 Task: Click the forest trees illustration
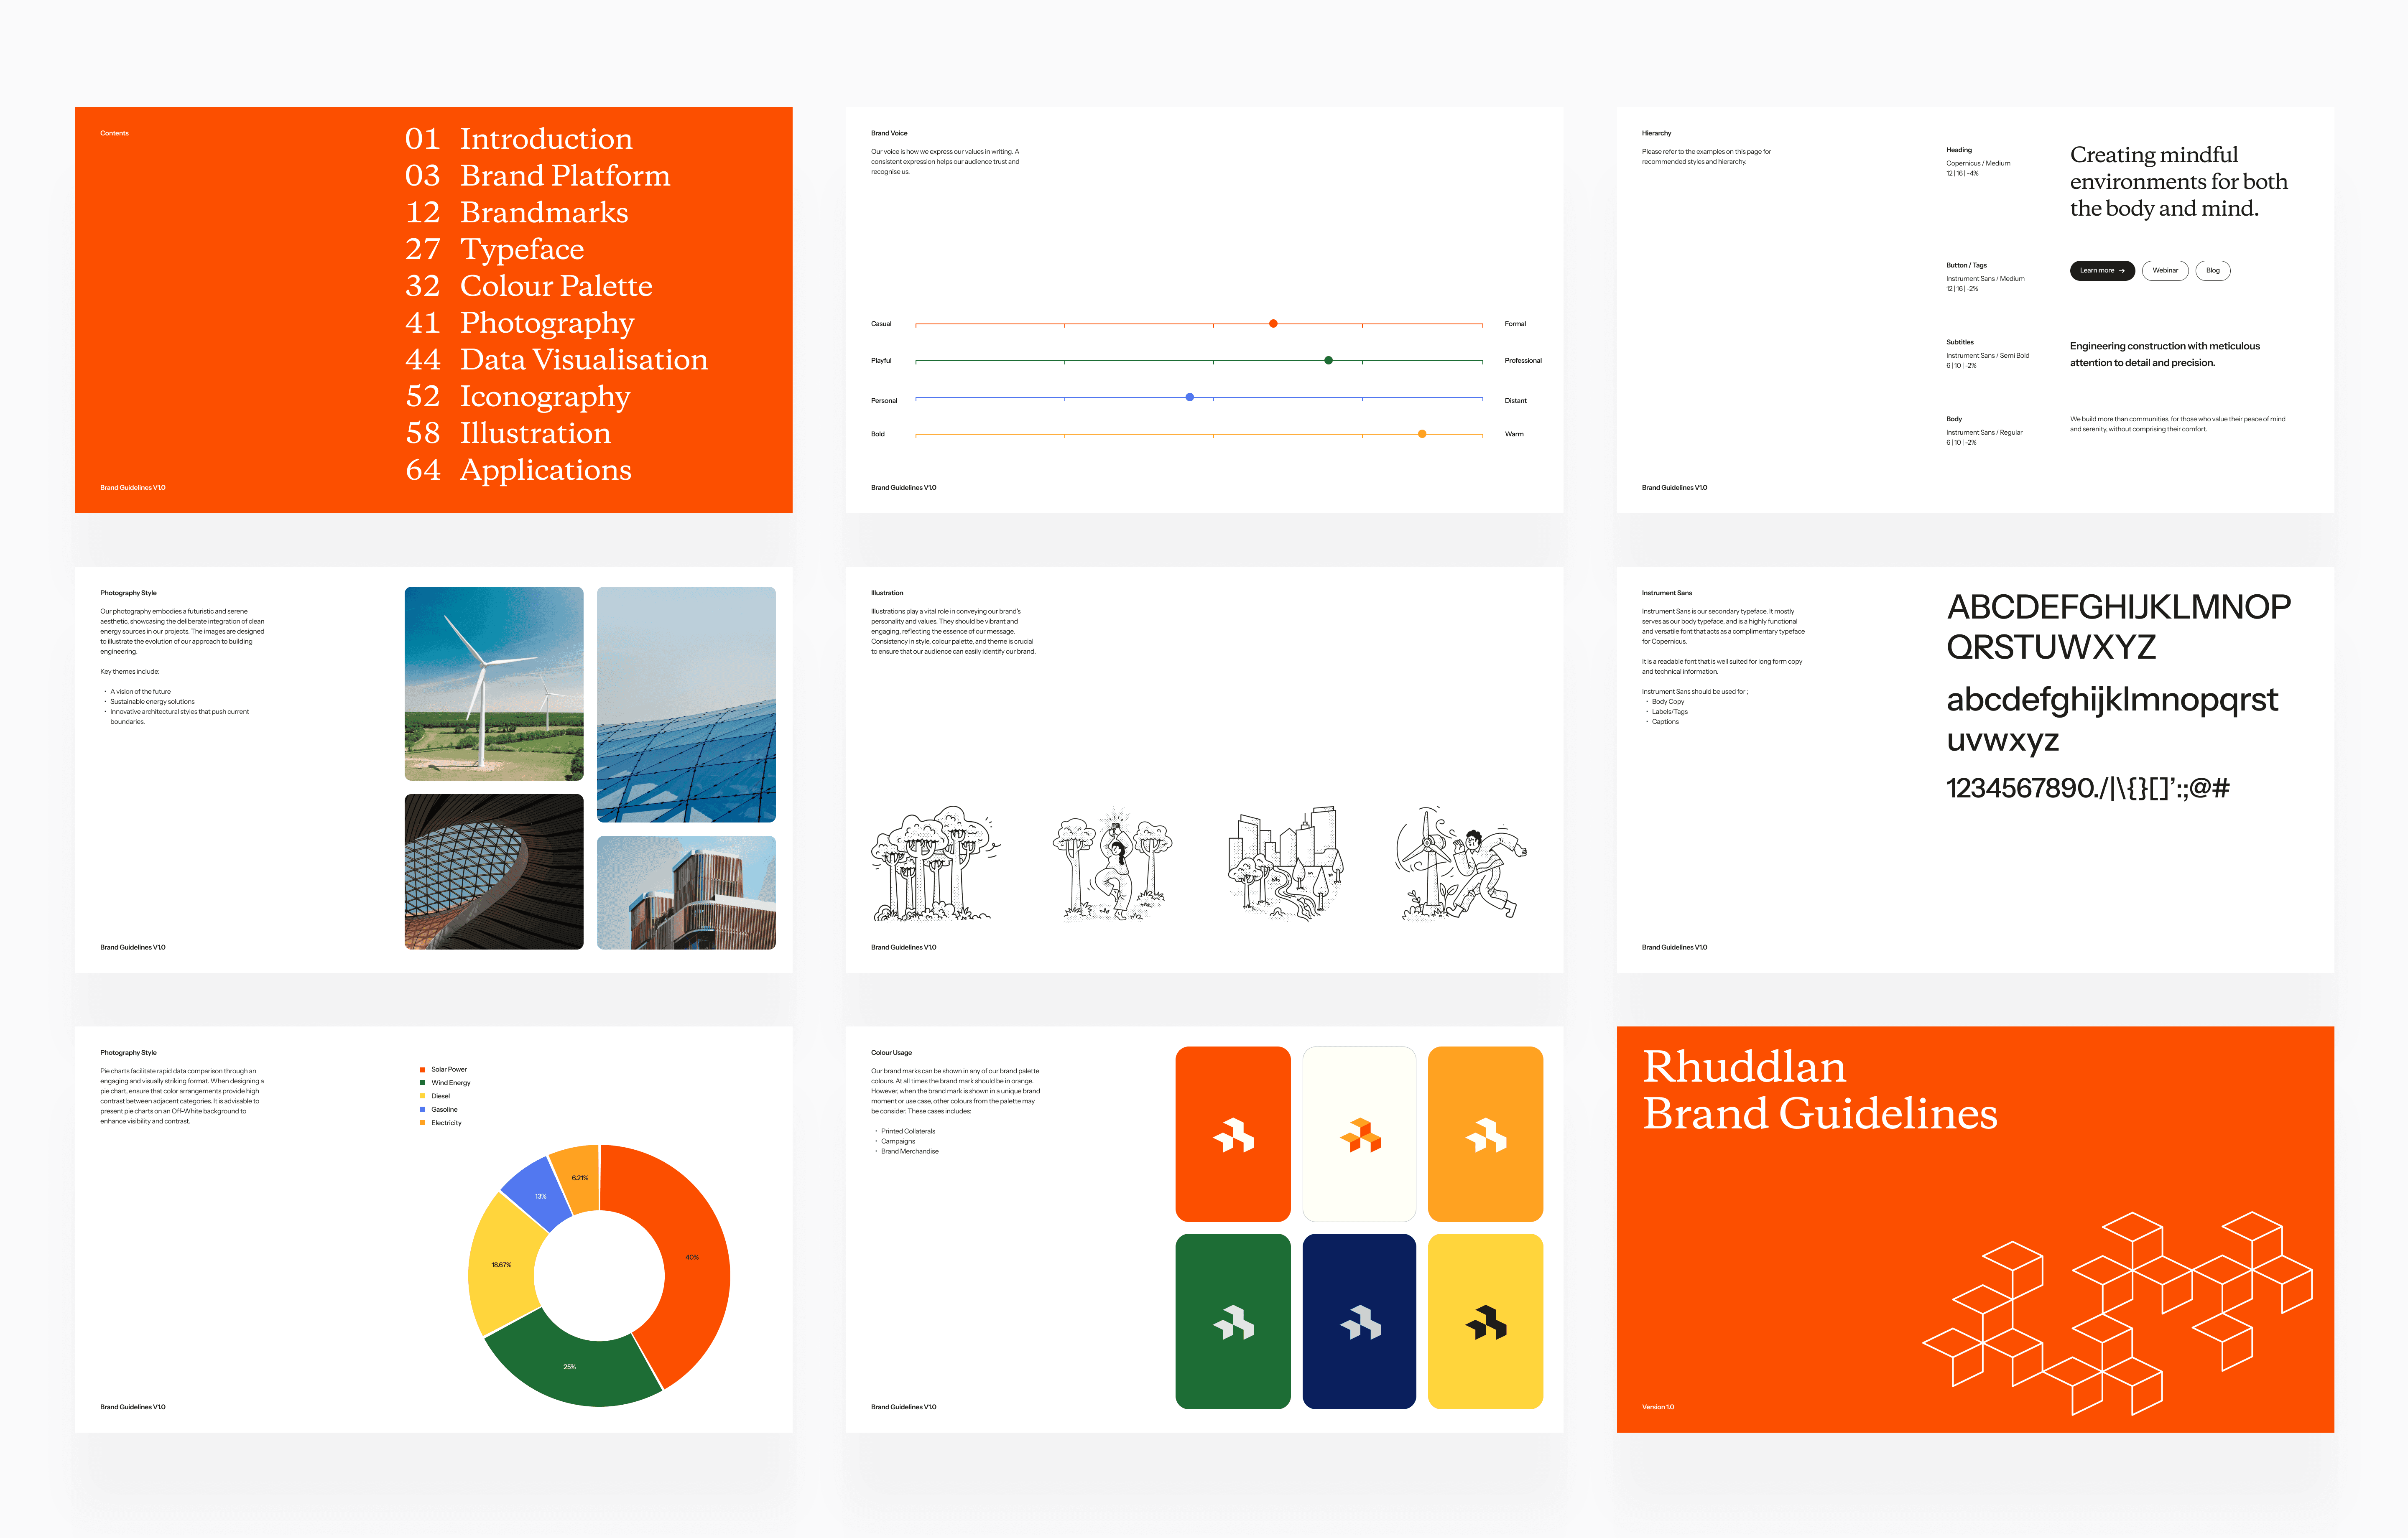935,863
